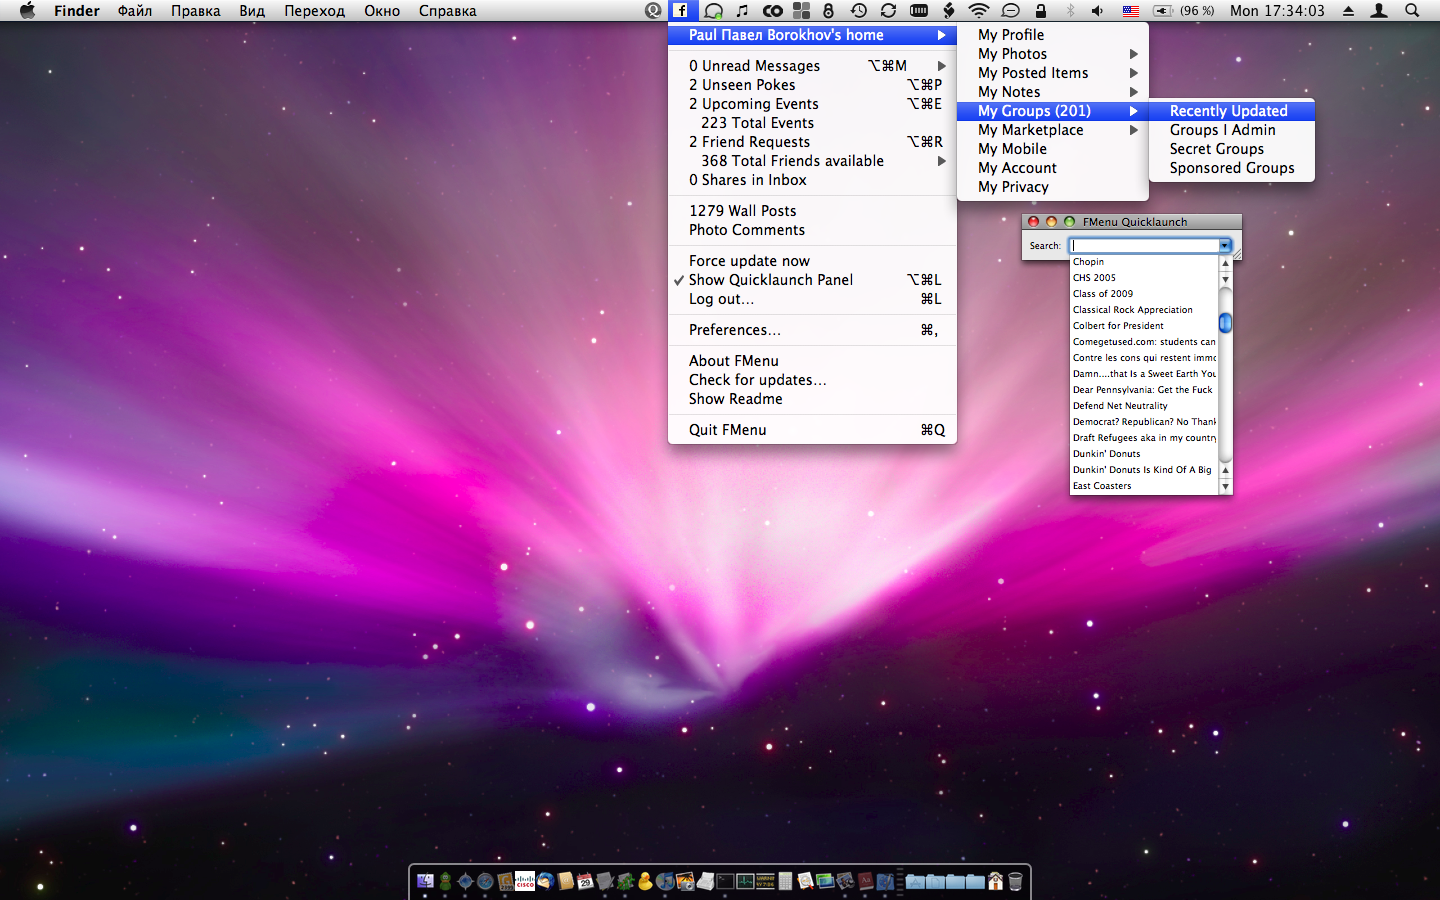
Task: Open the Home folder icon in the Dock
Action: click(x=995, y=881)
